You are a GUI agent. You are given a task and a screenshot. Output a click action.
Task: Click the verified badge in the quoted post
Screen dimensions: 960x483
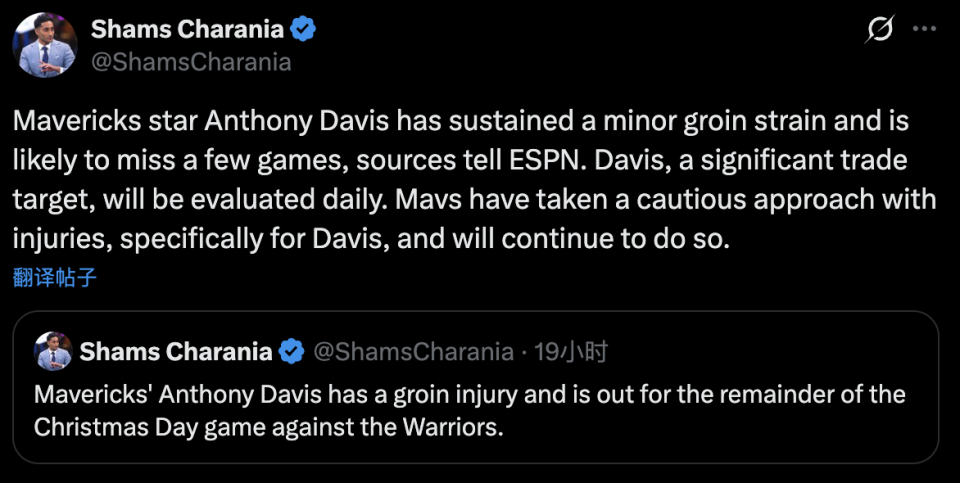click(x=291, y=351)
